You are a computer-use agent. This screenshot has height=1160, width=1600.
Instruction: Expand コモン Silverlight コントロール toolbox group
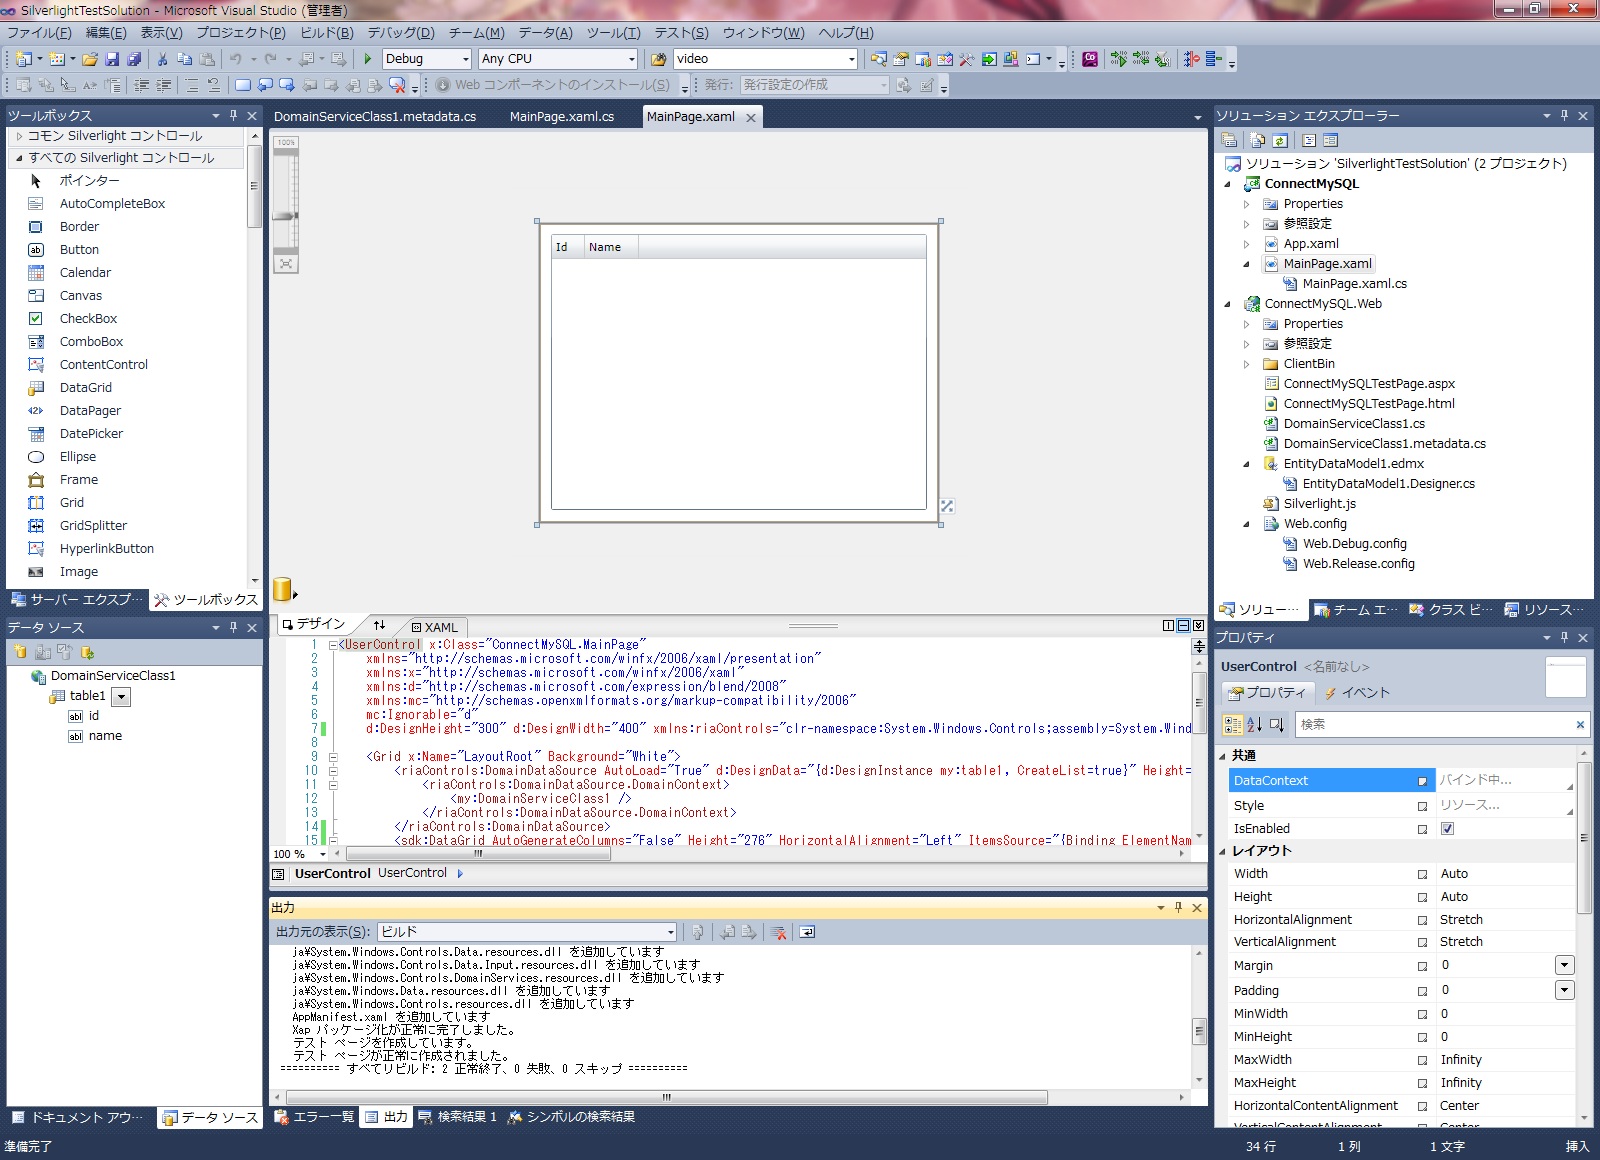point(19,136)
